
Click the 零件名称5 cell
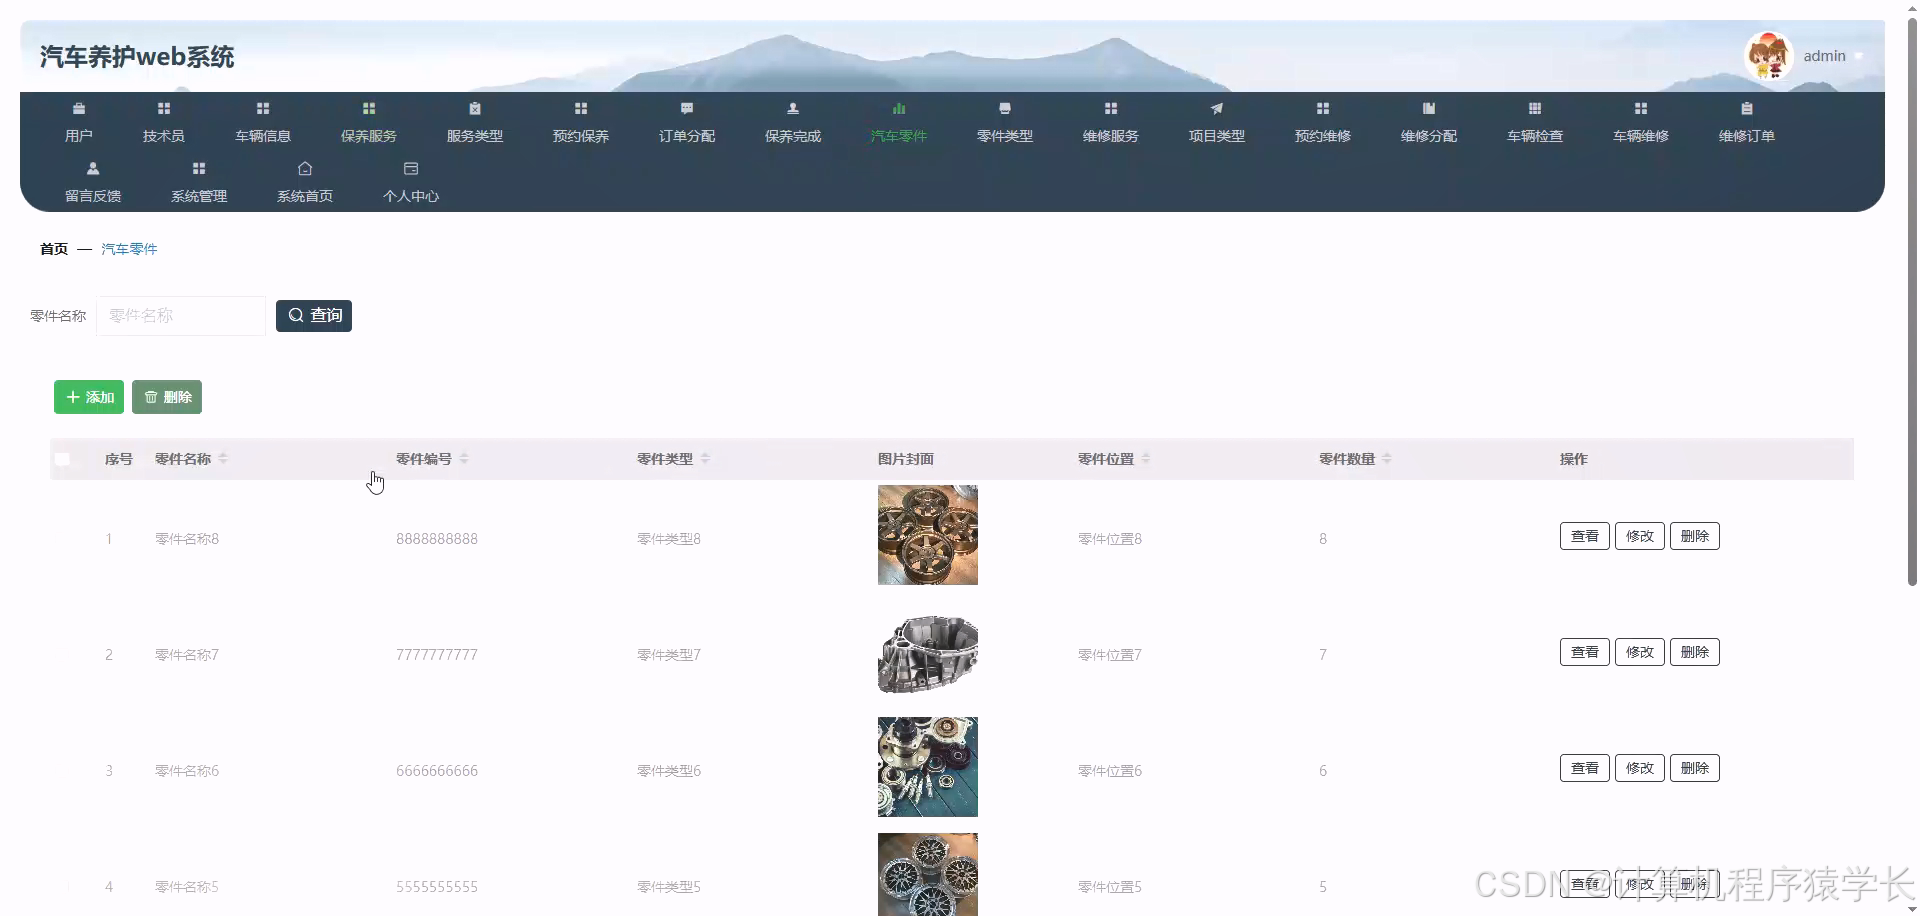[x=187, y=887]
